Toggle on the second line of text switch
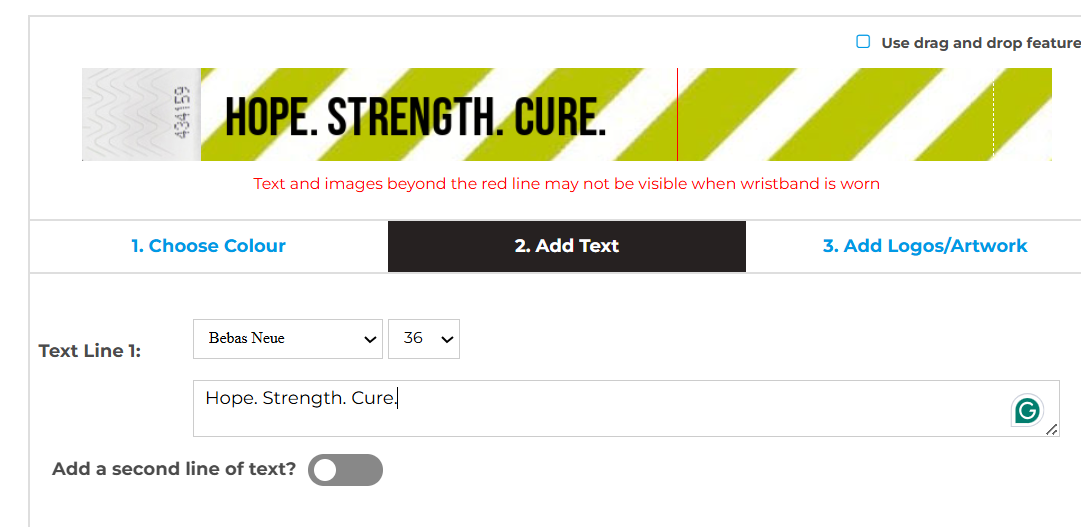 coord(345,470)
